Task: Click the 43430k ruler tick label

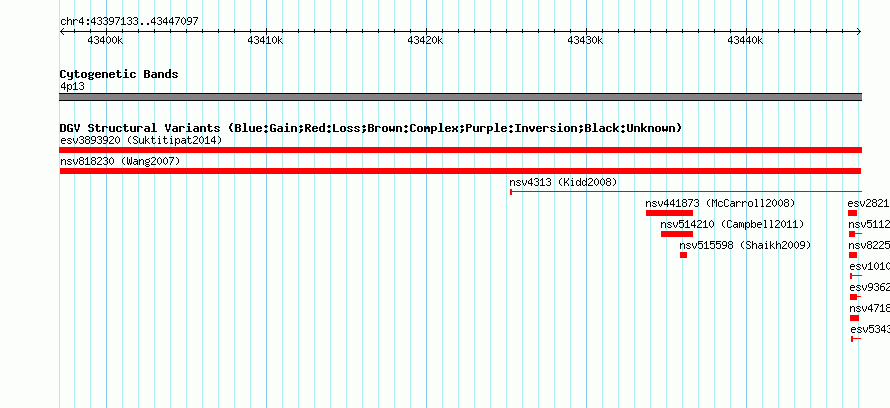Action: pos(585,40)
